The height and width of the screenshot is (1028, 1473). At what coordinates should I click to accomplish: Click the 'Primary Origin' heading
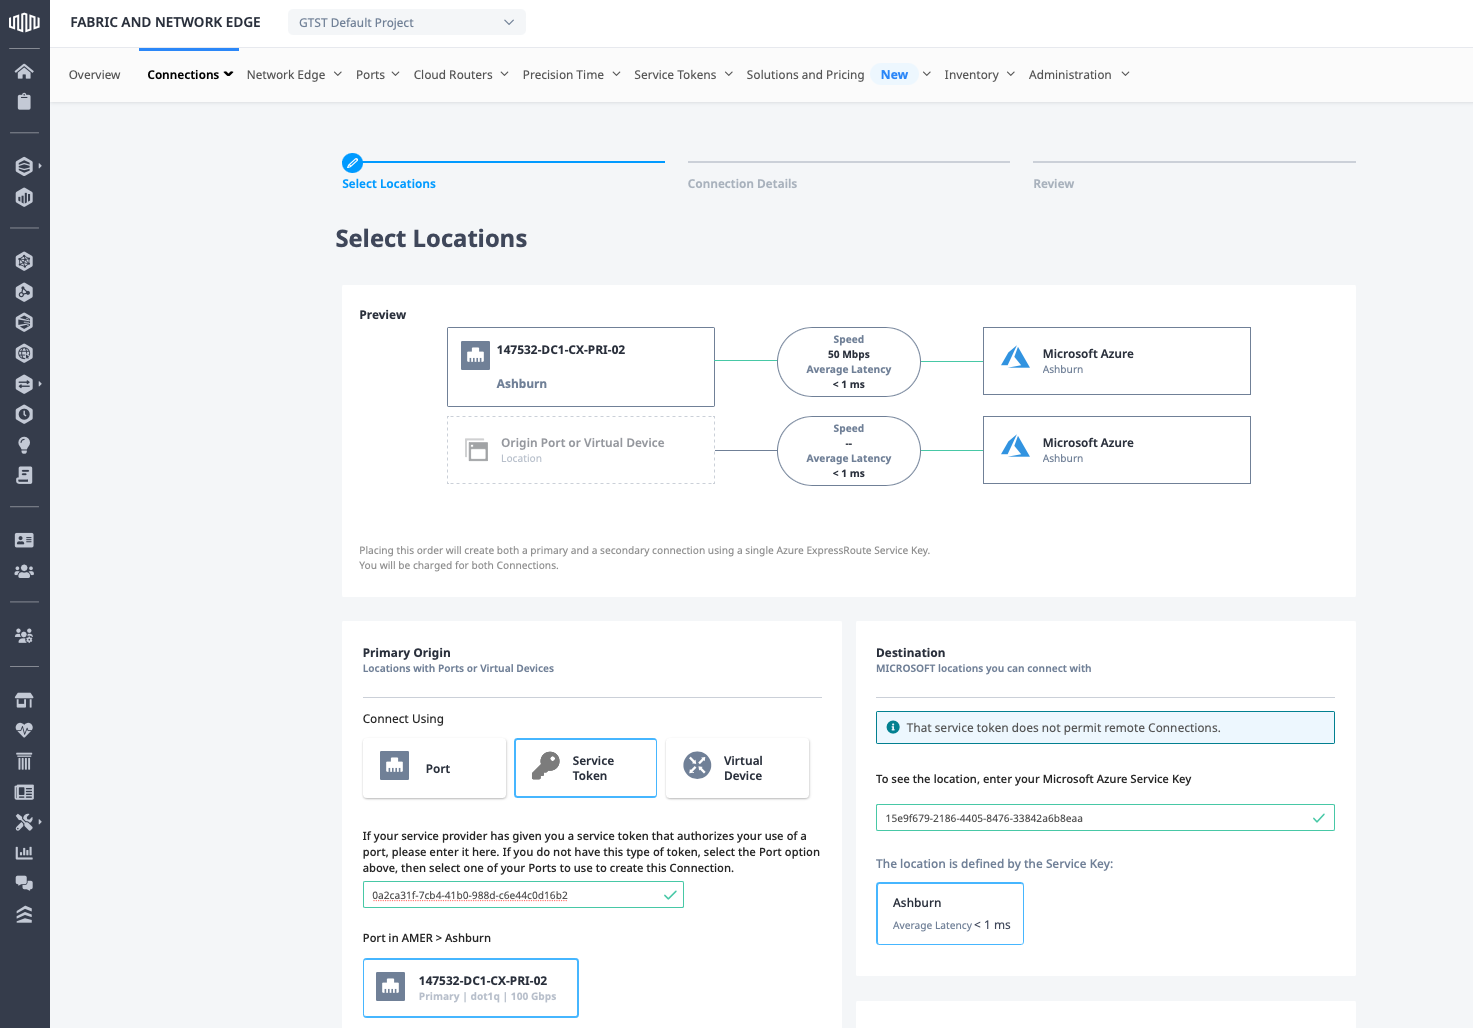click(x=406, y=653)
